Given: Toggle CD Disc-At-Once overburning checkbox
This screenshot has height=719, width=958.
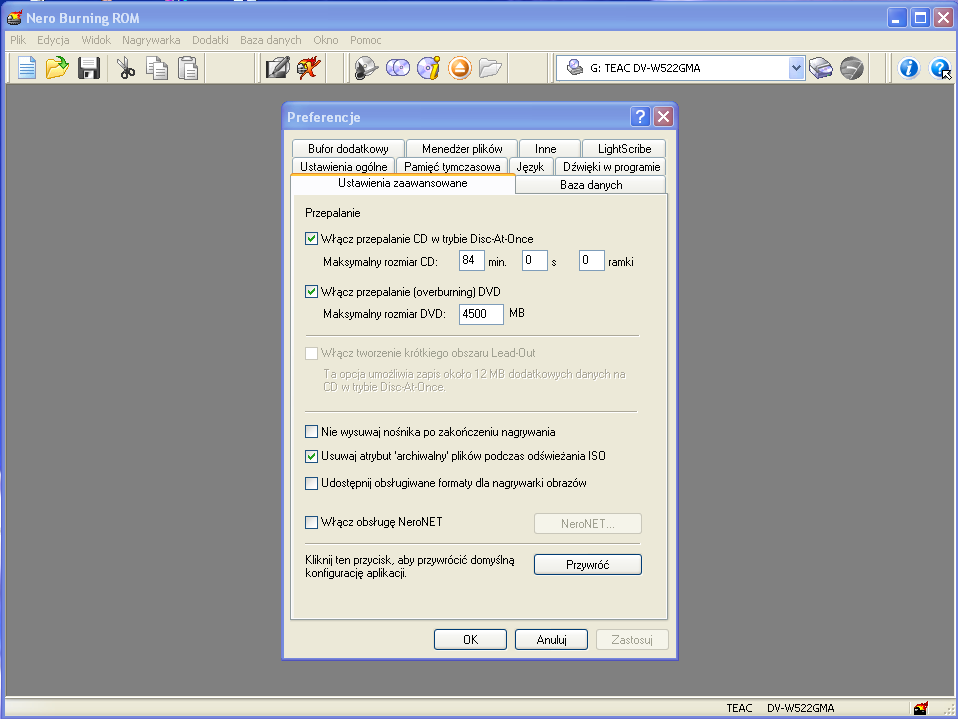Looking at the screenshot, I should pos(312,239).
